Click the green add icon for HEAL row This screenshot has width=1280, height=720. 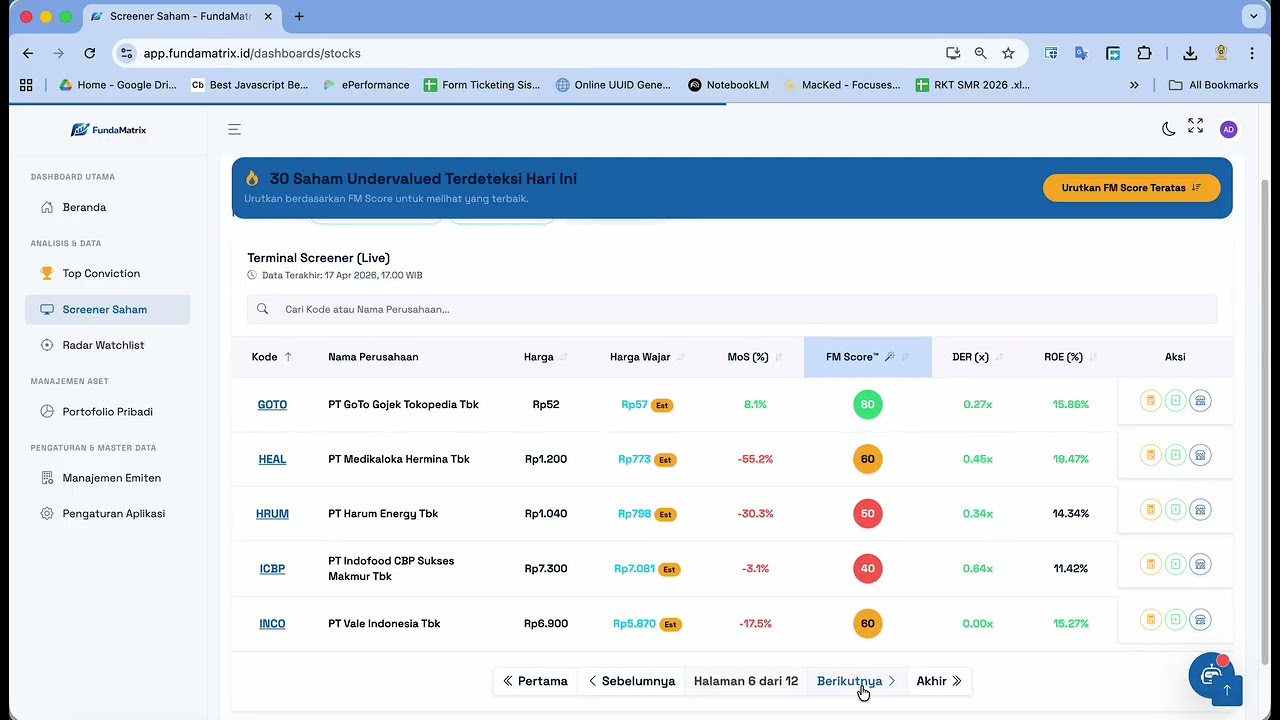point(1175,455)
